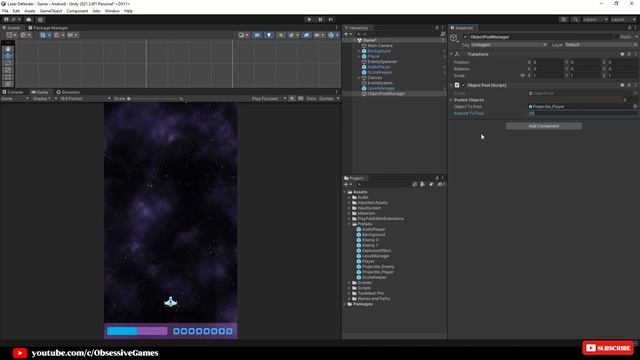Image resolution: width=640 pixels, height=360 pixels.
Task: Open the GameObject menu
Action: [51, 11]
